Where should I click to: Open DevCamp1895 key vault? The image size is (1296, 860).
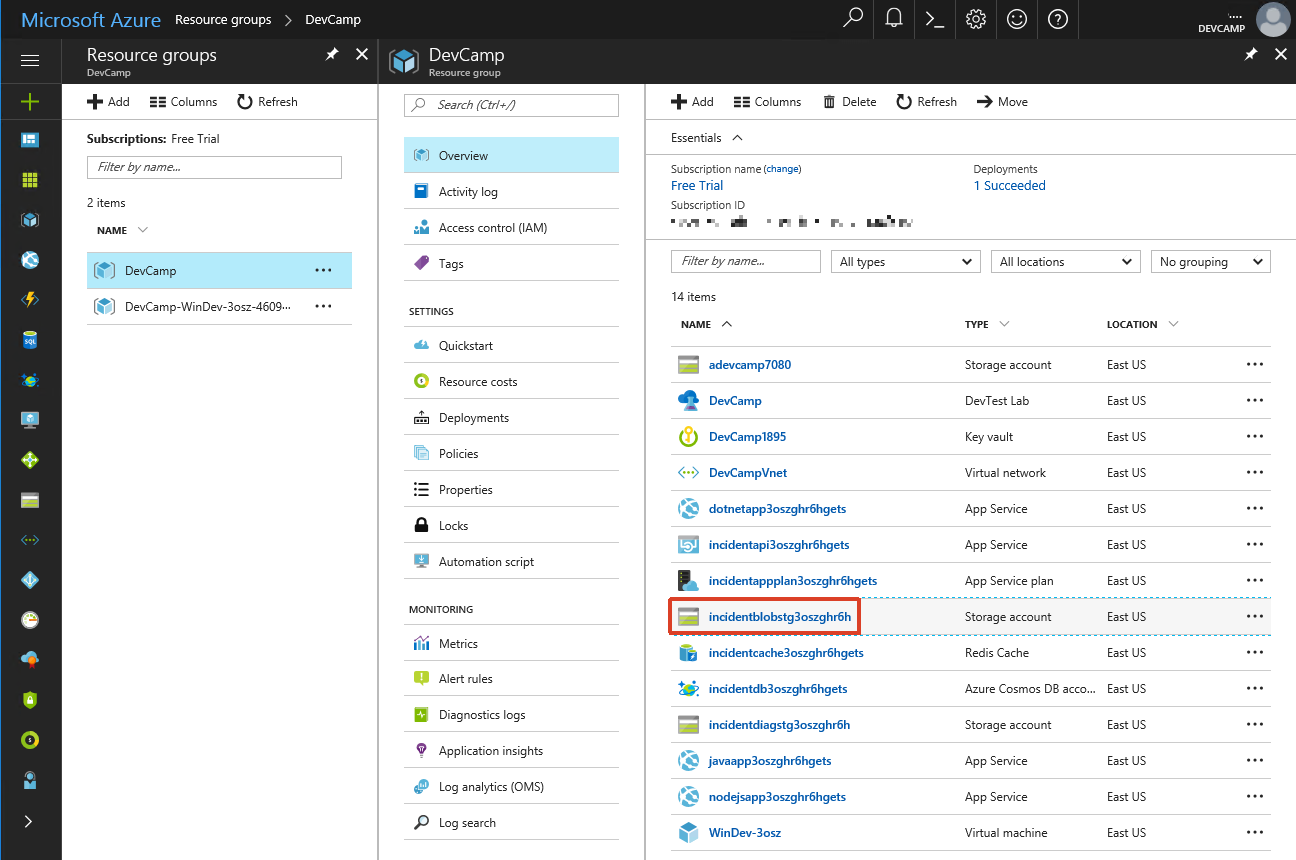point(747,437)
